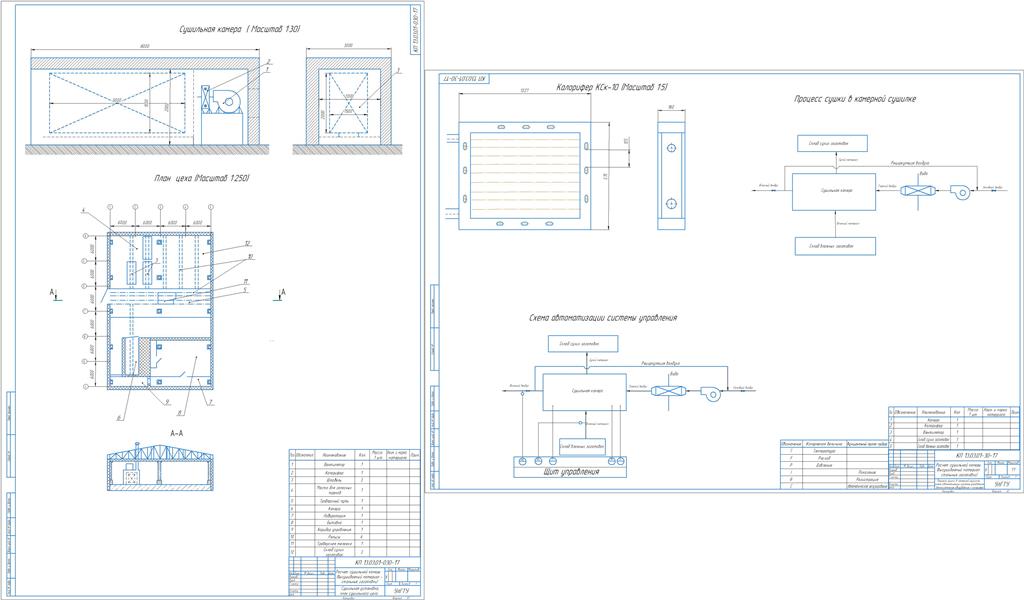The height and width of the screenshot is (600, 1024).
Task: Select the "А-А" section heading above the cross-section
Action: (x=176, y=433)
